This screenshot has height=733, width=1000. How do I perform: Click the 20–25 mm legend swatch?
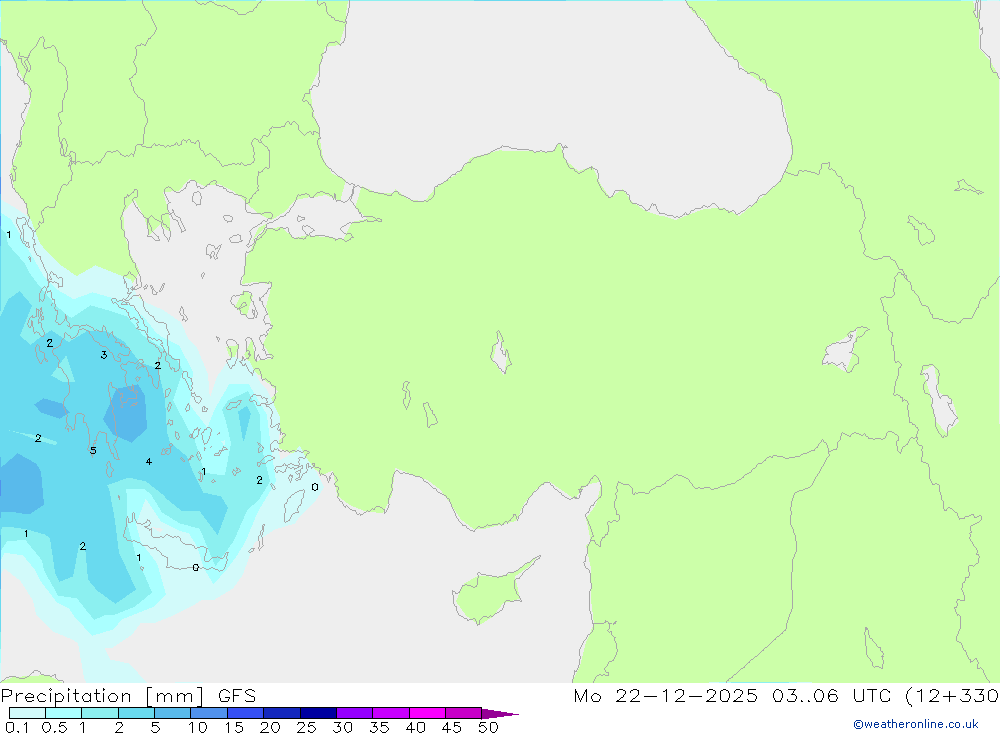tap(282, 713)
